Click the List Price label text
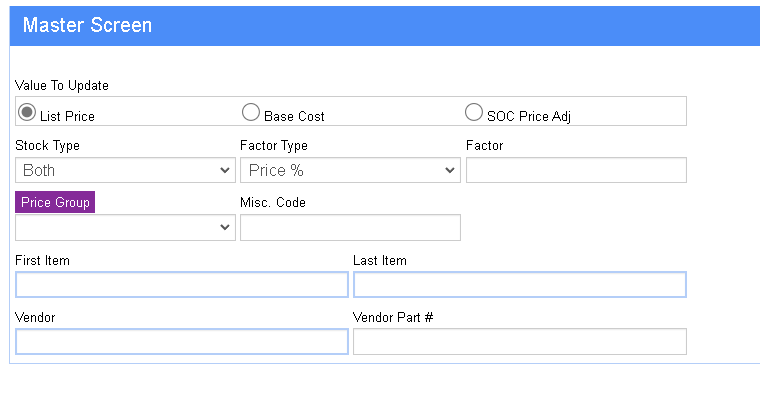The image size is (760, 409). point(67,116)
